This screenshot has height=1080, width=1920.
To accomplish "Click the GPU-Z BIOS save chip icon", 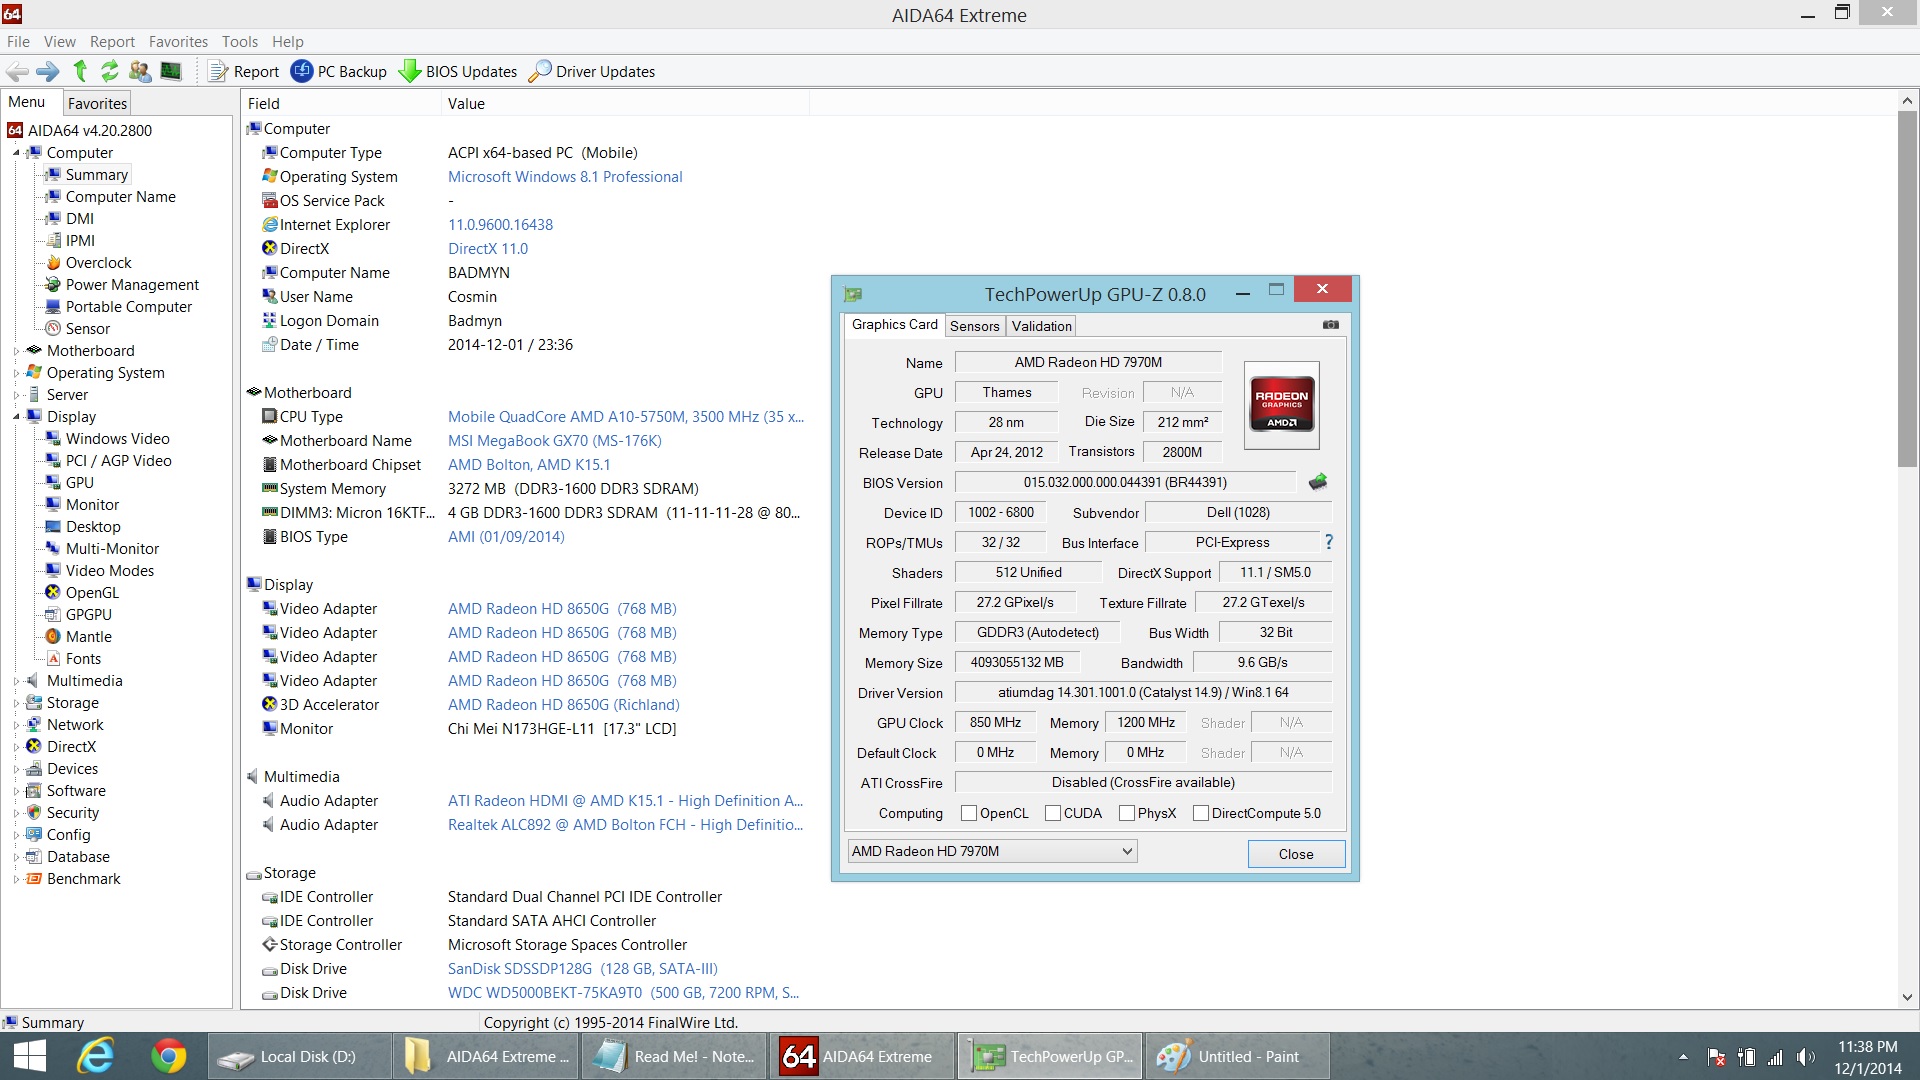I will (x=1318, y=482).
